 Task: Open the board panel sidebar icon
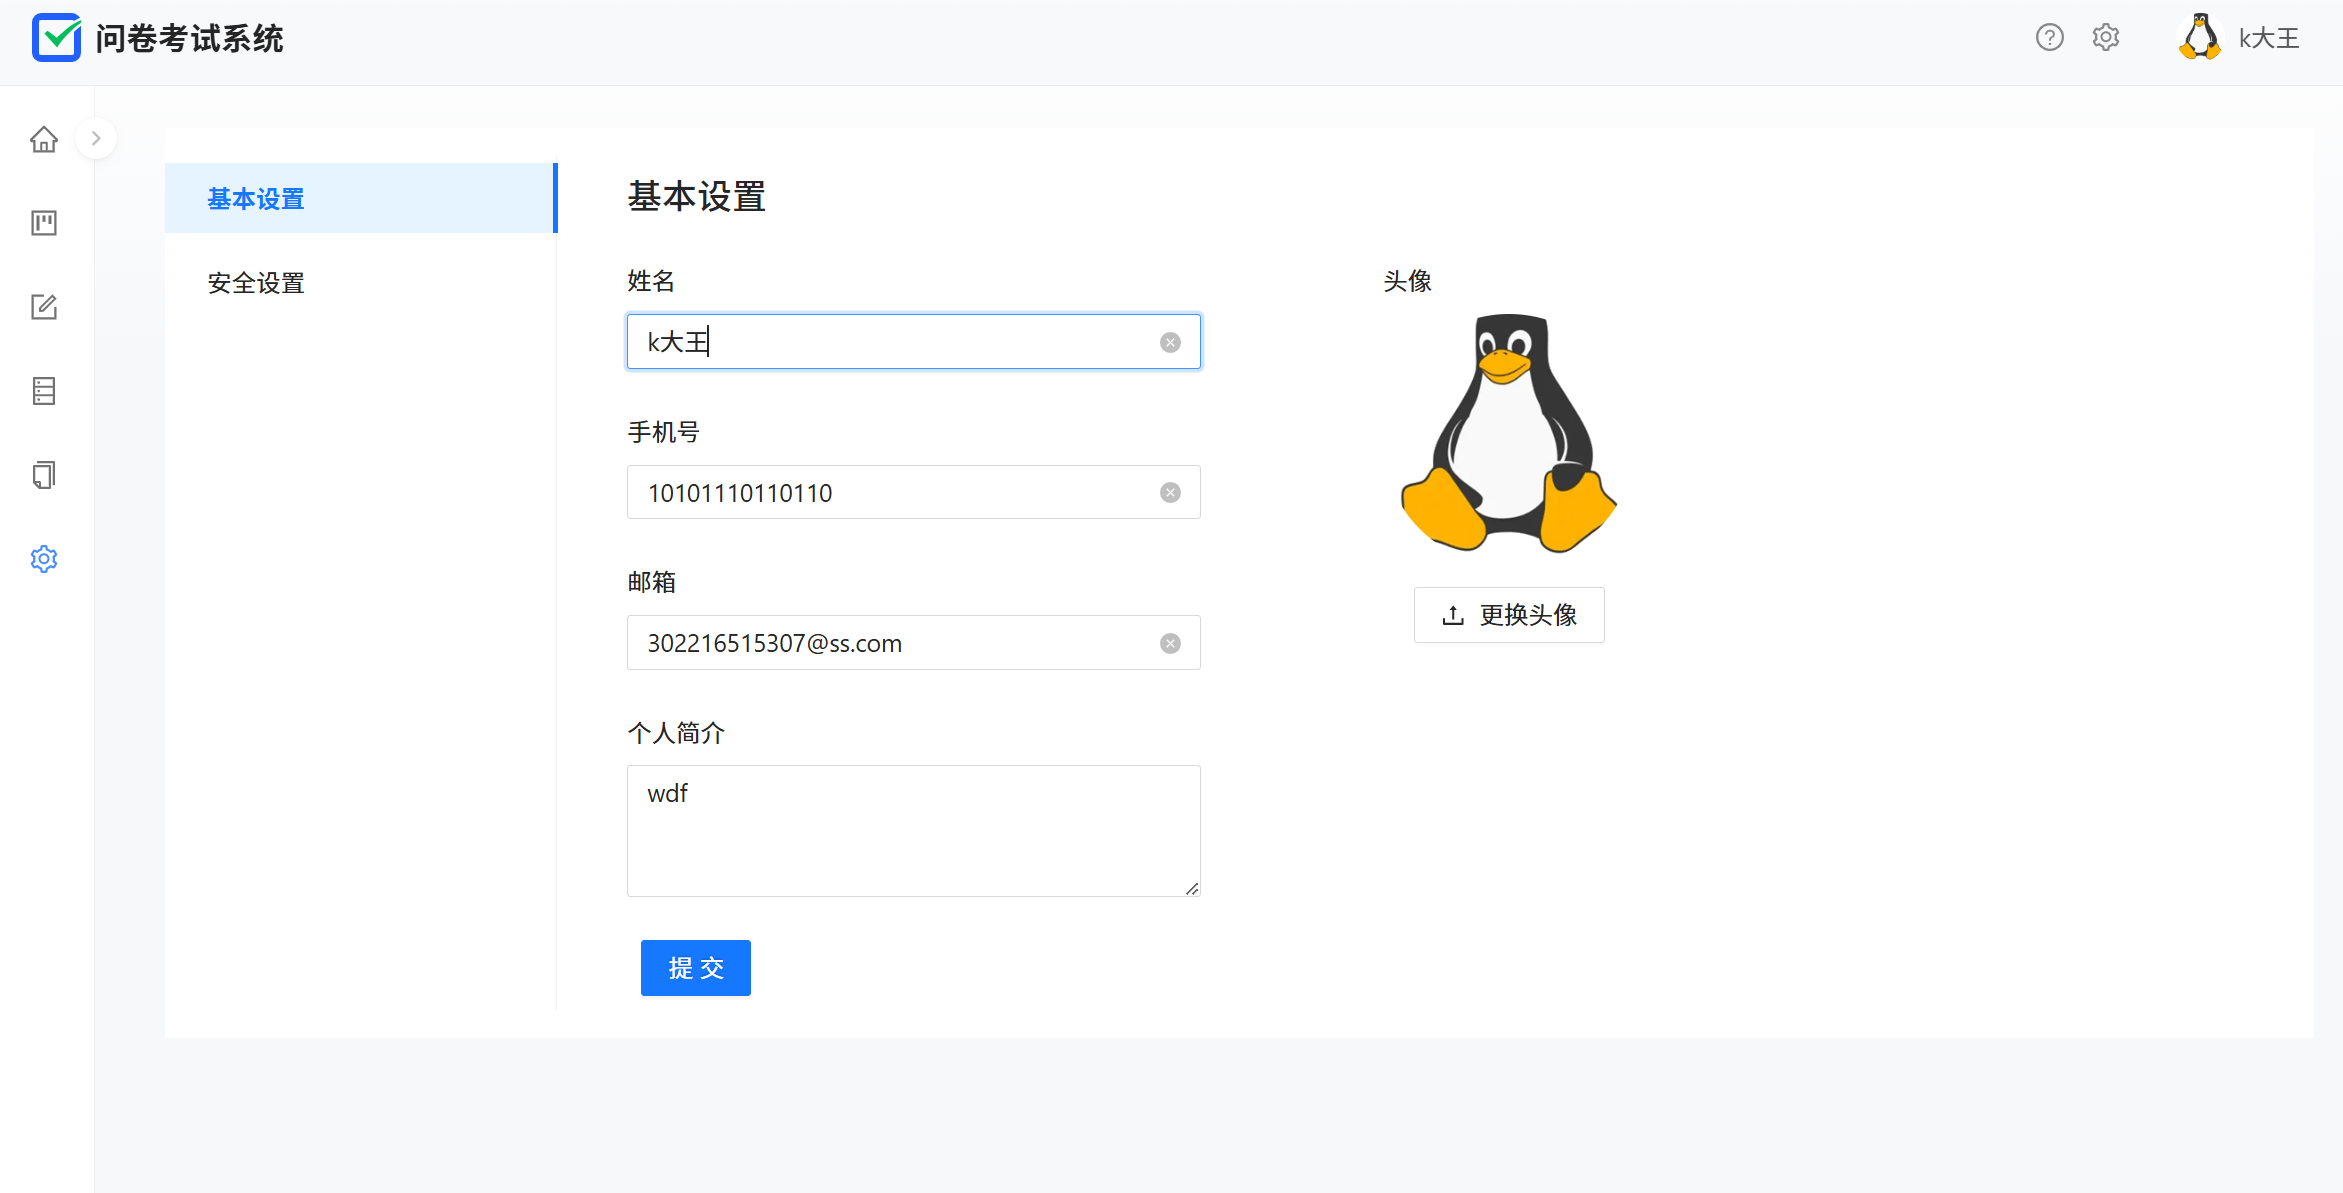tap(44, 223)
